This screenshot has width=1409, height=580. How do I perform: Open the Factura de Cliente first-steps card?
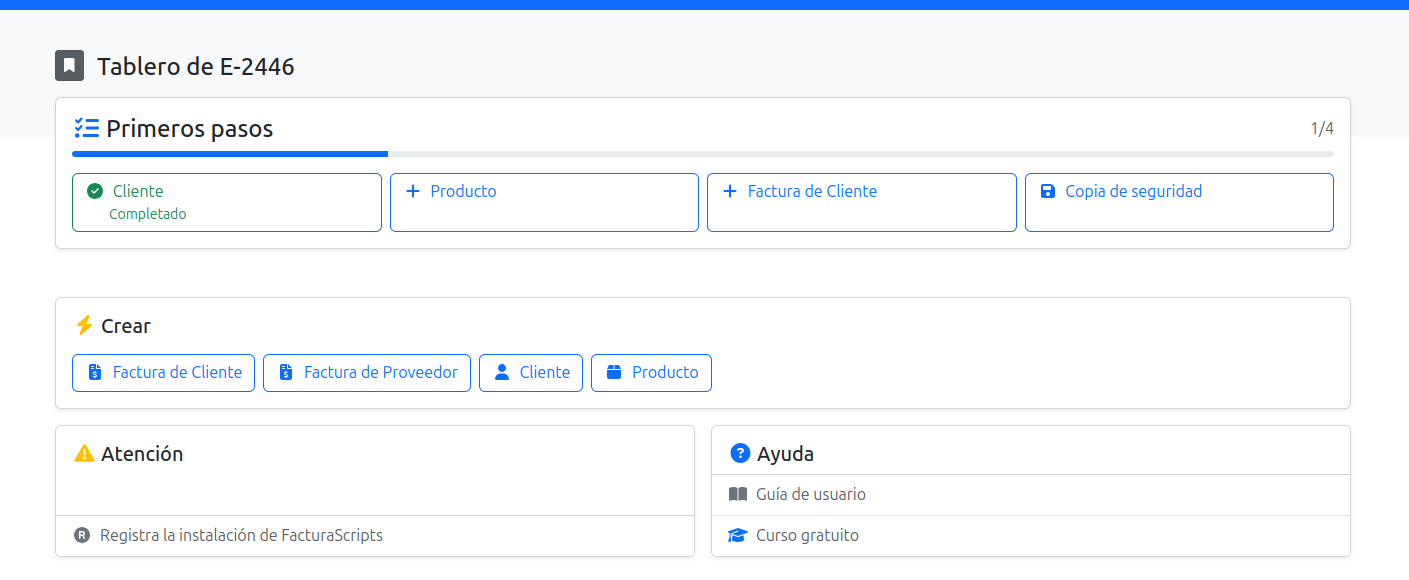[862, 202]
